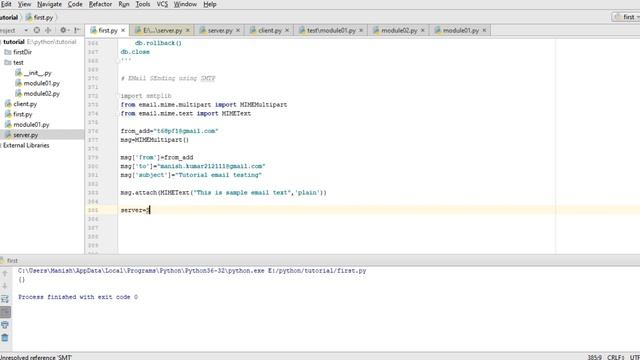Click the collapse all icon in Project panel

pos(48,30)
